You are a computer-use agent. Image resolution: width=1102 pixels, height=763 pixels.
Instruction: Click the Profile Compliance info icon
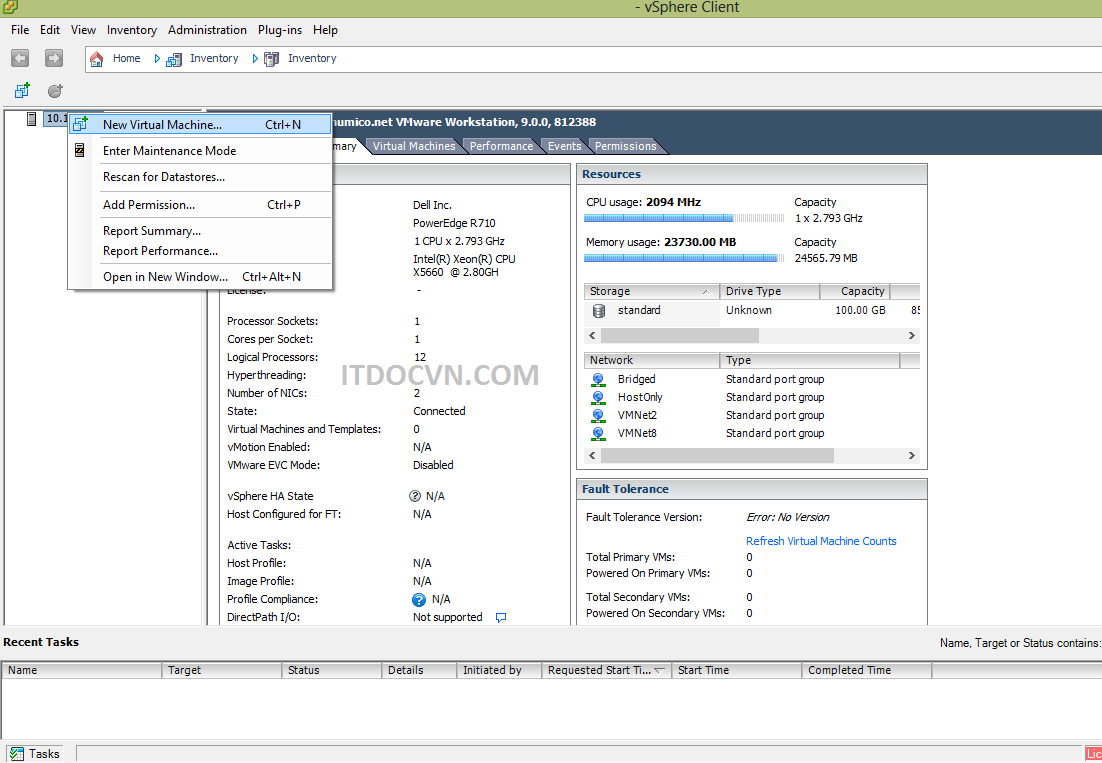[419, 600]
